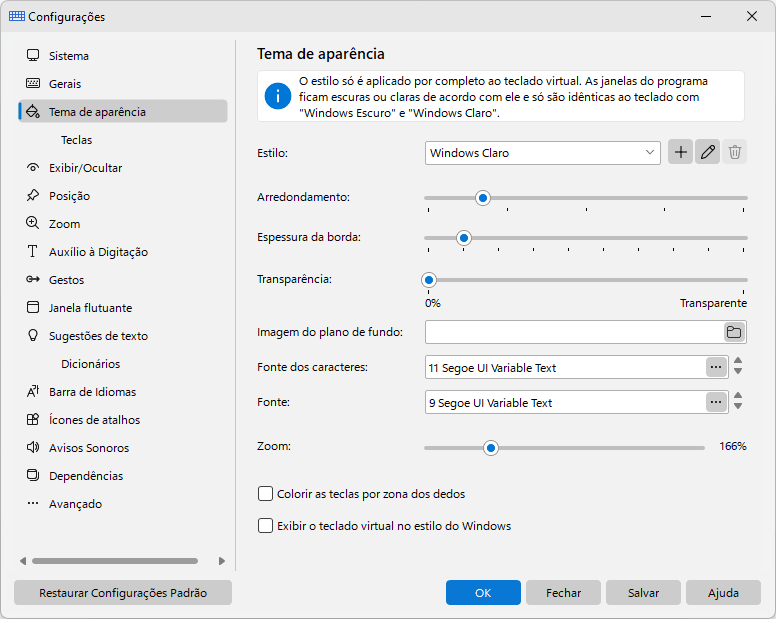
Task: Decrease Fonte size down arrow
Action: click(x=738, y=406)
